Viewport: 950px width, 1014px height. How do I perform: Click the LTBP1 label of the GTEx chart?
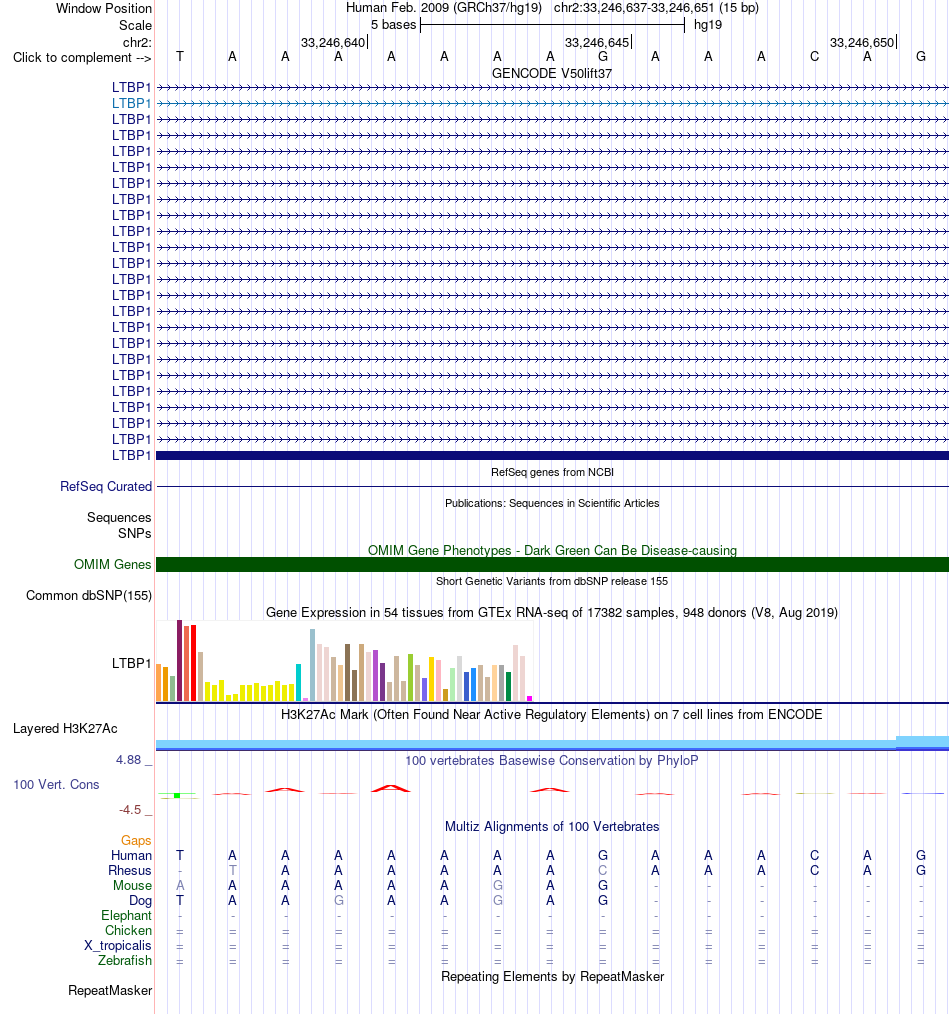pyautogui.click(x=131, y=663)
